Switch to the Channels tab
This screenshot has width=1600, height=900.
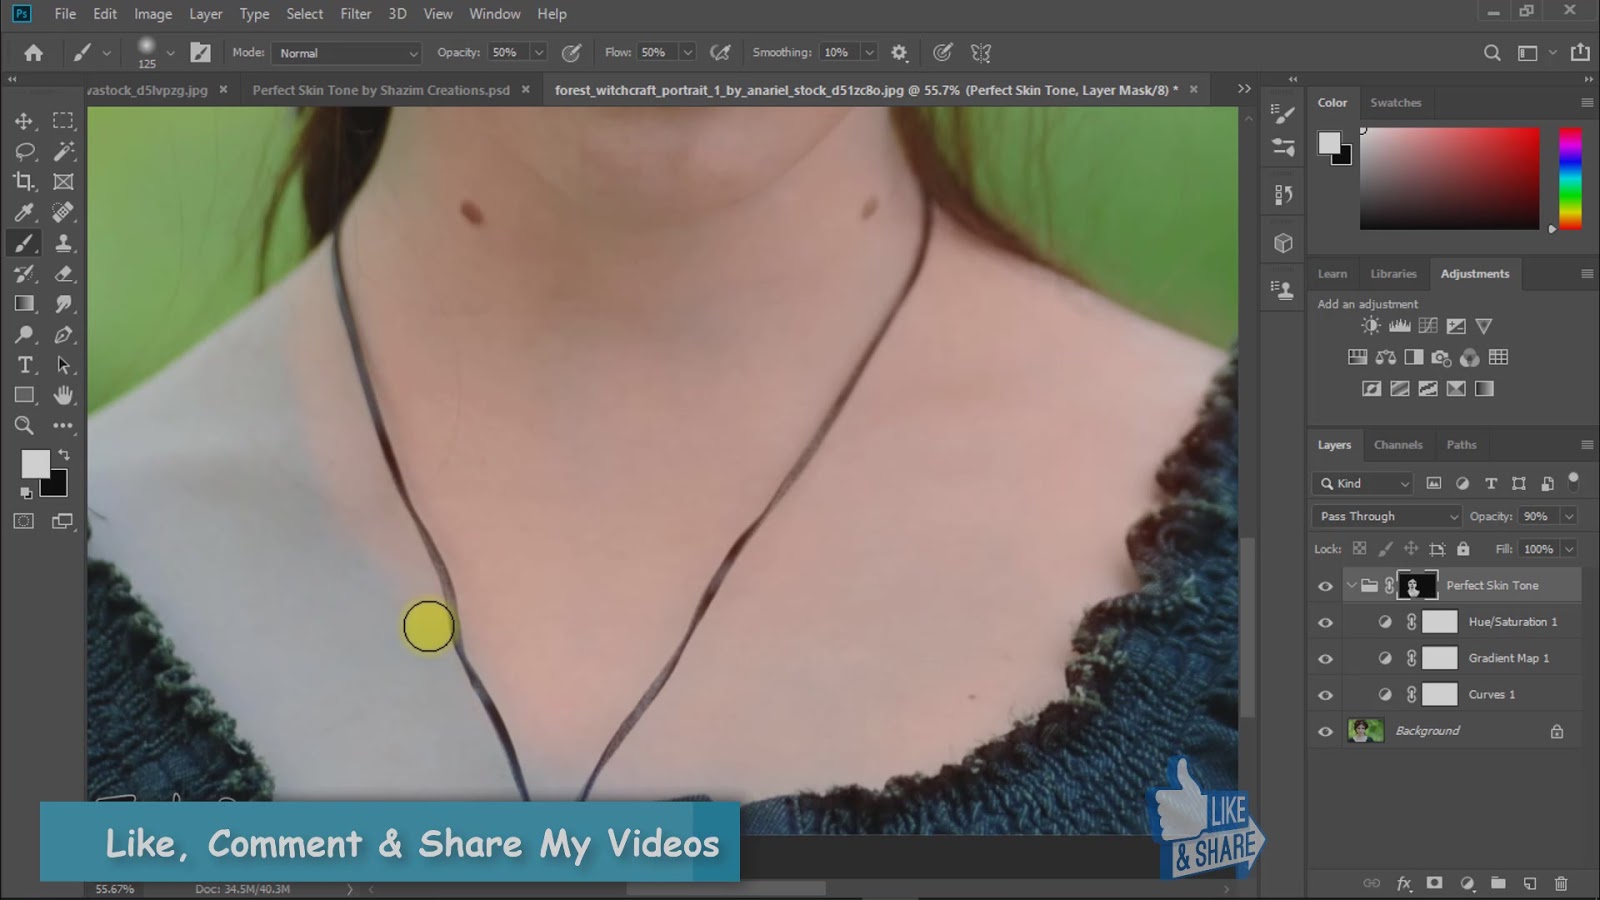click(x=1398, y=444)
